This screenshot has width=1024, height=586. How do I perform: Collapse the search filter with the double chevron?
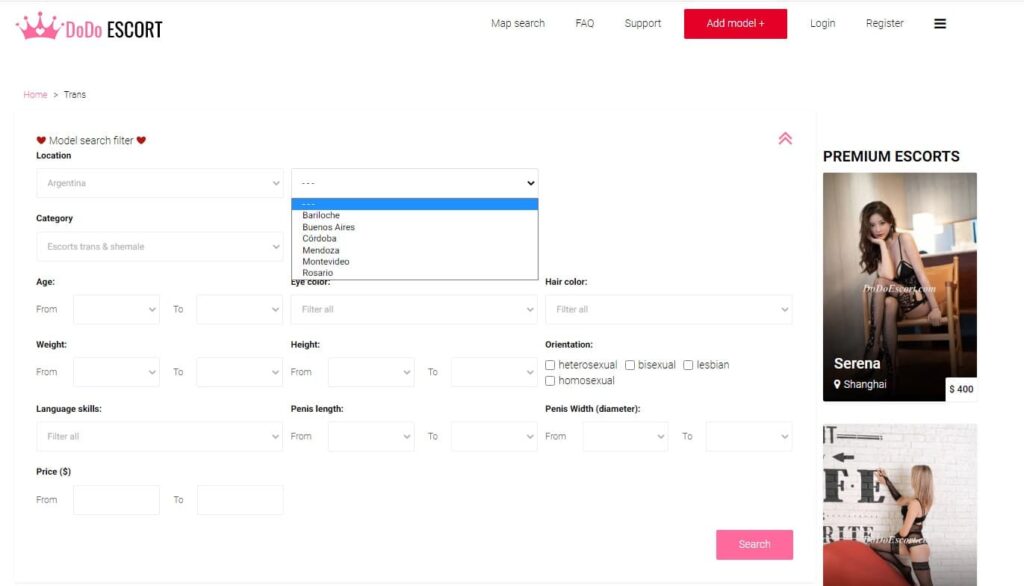point(785,139)
